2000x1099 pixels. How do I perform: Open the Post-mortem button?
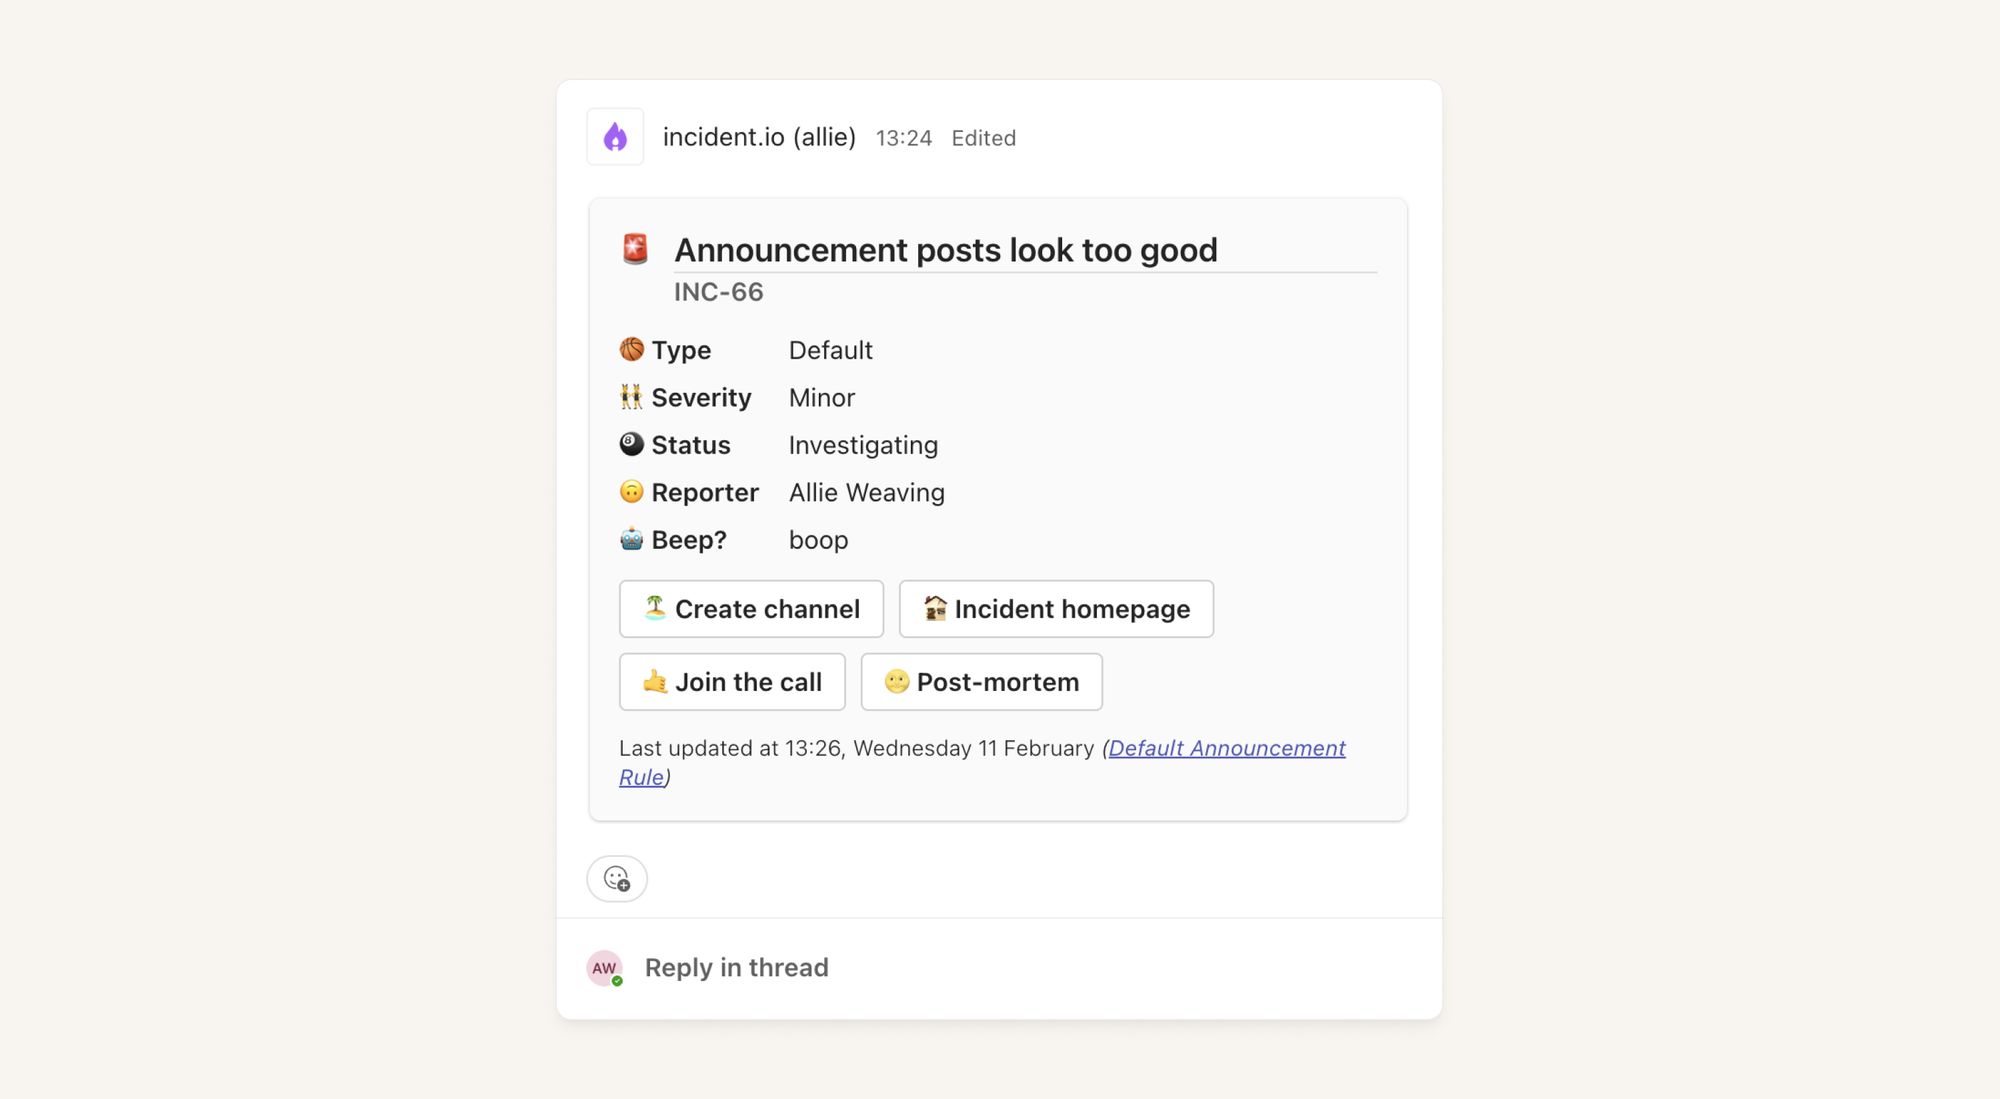click(x=981, y=682)
